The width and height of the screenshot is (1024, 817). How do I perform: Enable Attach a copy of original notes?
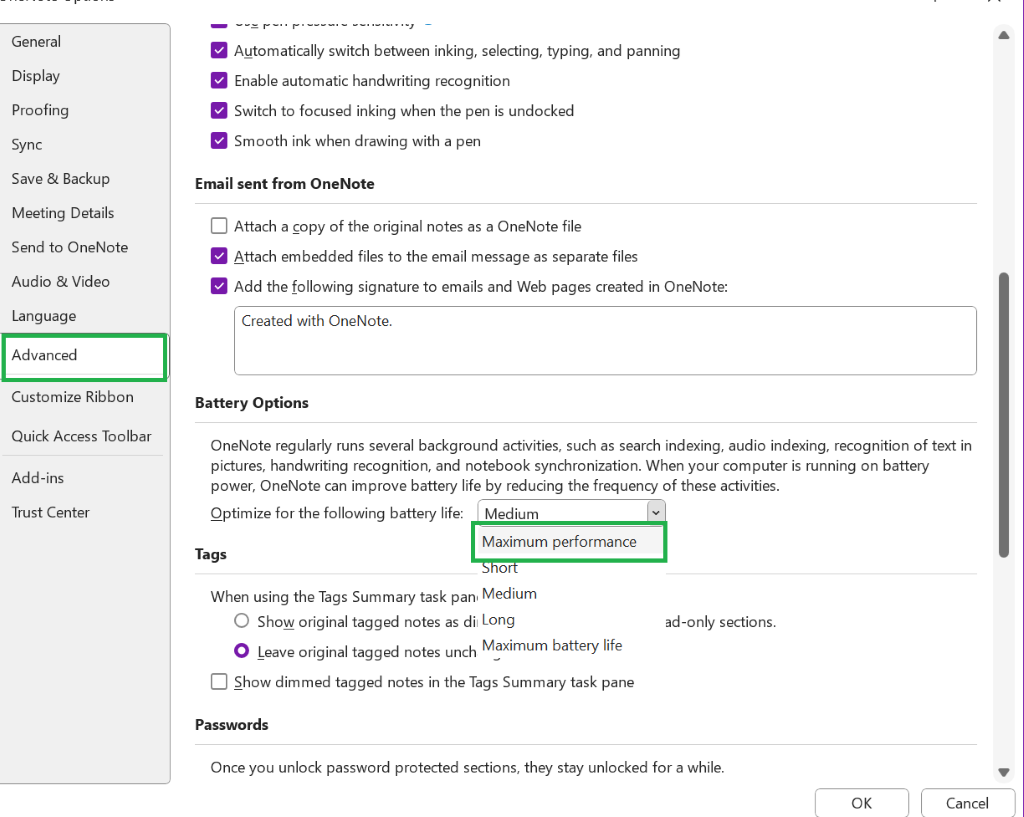[219, 226]
